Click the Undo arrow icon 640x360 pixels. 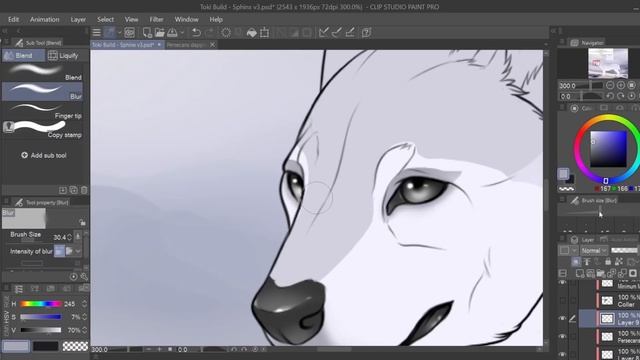tap(196, 33)
